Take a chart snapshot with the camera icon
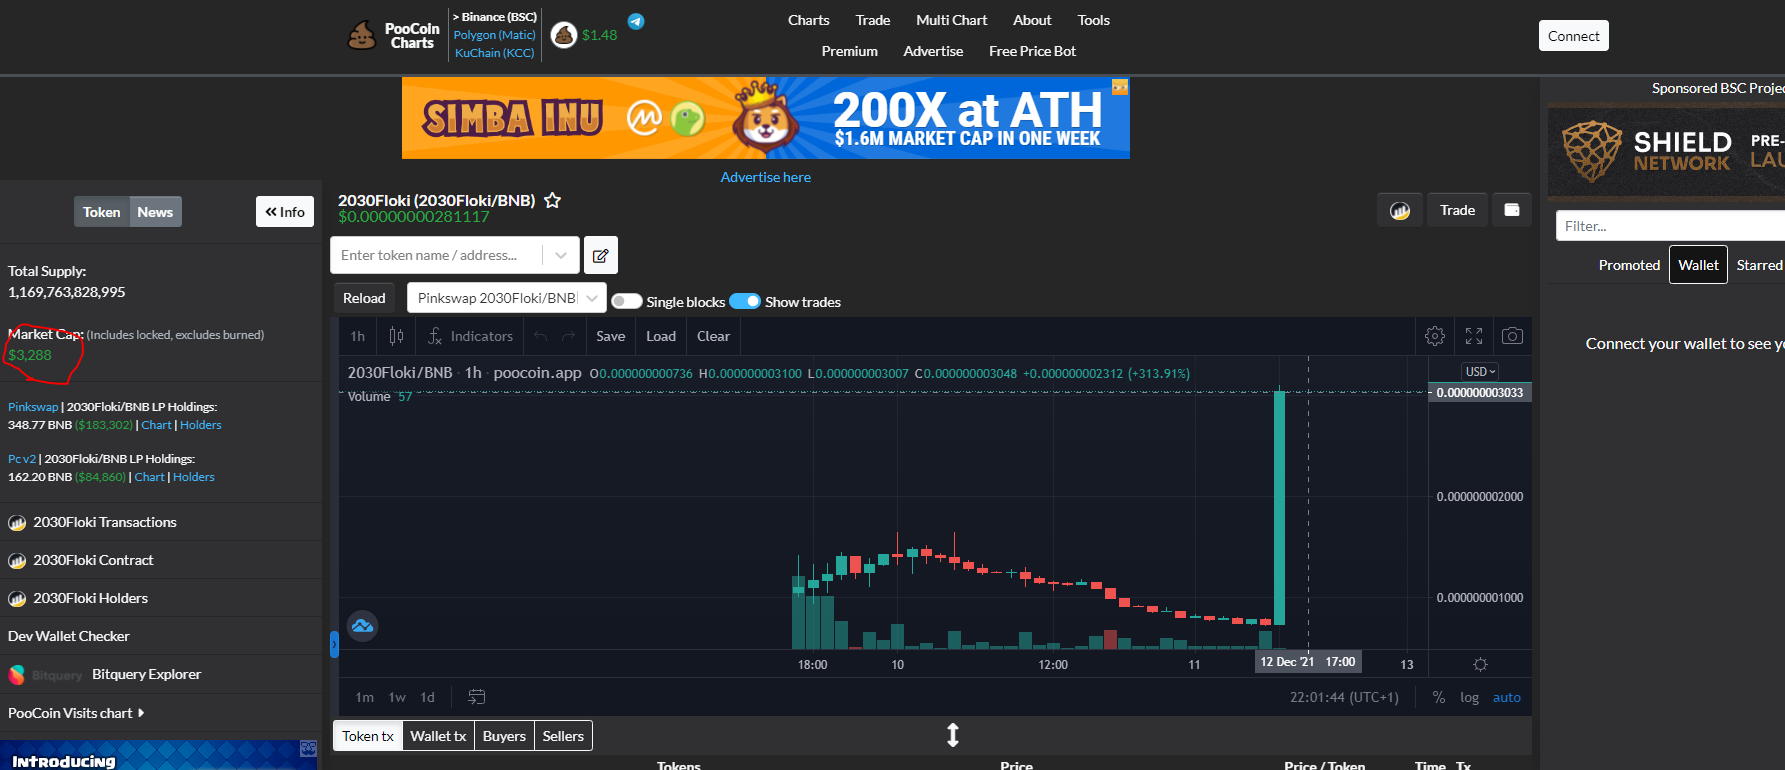 pyautogui.click(x=1512, y=336)
